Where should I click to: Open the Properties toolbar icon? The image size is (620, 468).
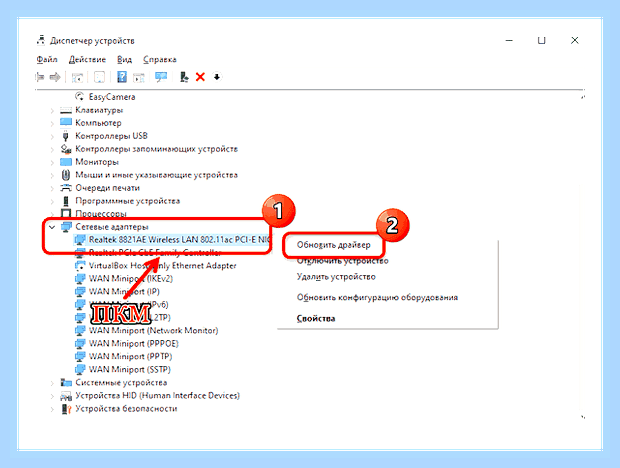click(x=99, y=77)
